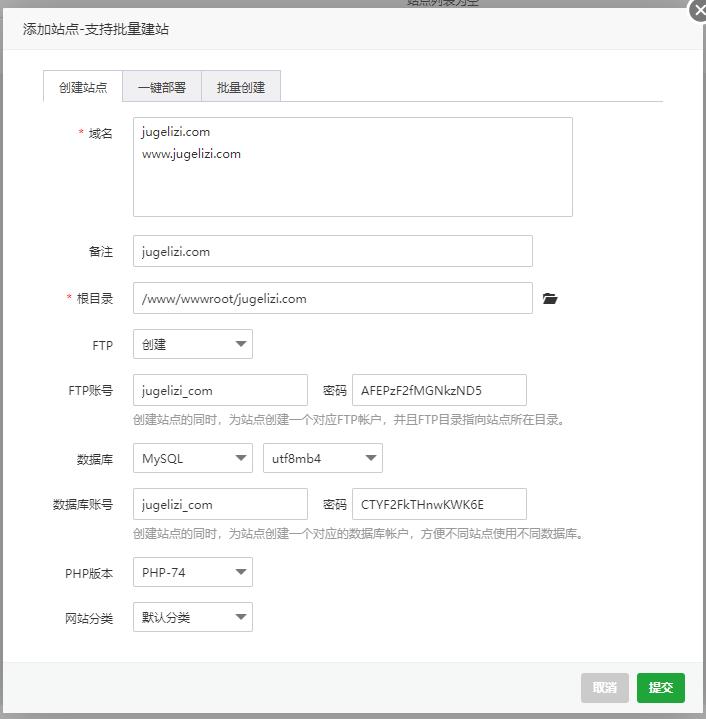Close the add site dialog
Image resolution: width=706 pixels, height=719 pixels.
pyautogui.click(x=699, y=11)
